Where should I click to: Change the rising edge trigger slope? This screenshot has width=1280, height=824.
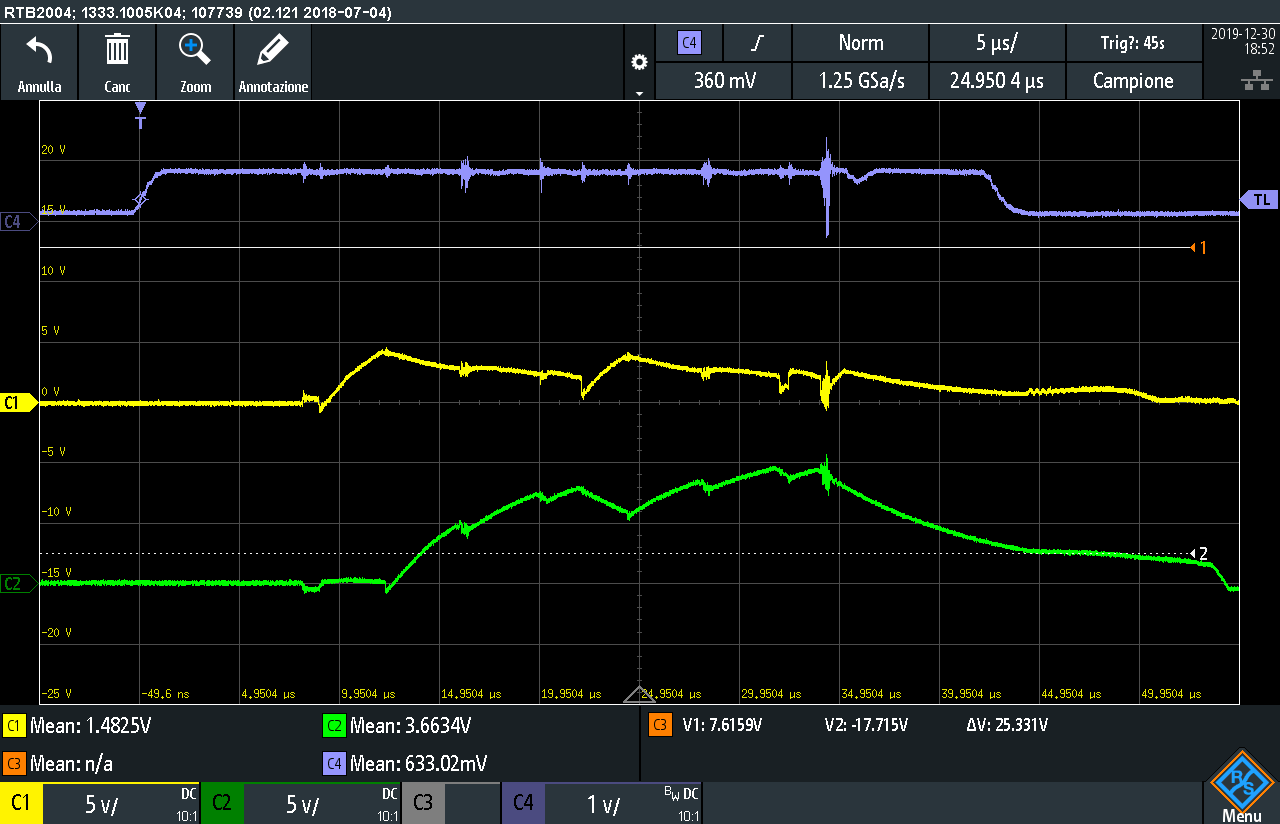pos(758,43)
